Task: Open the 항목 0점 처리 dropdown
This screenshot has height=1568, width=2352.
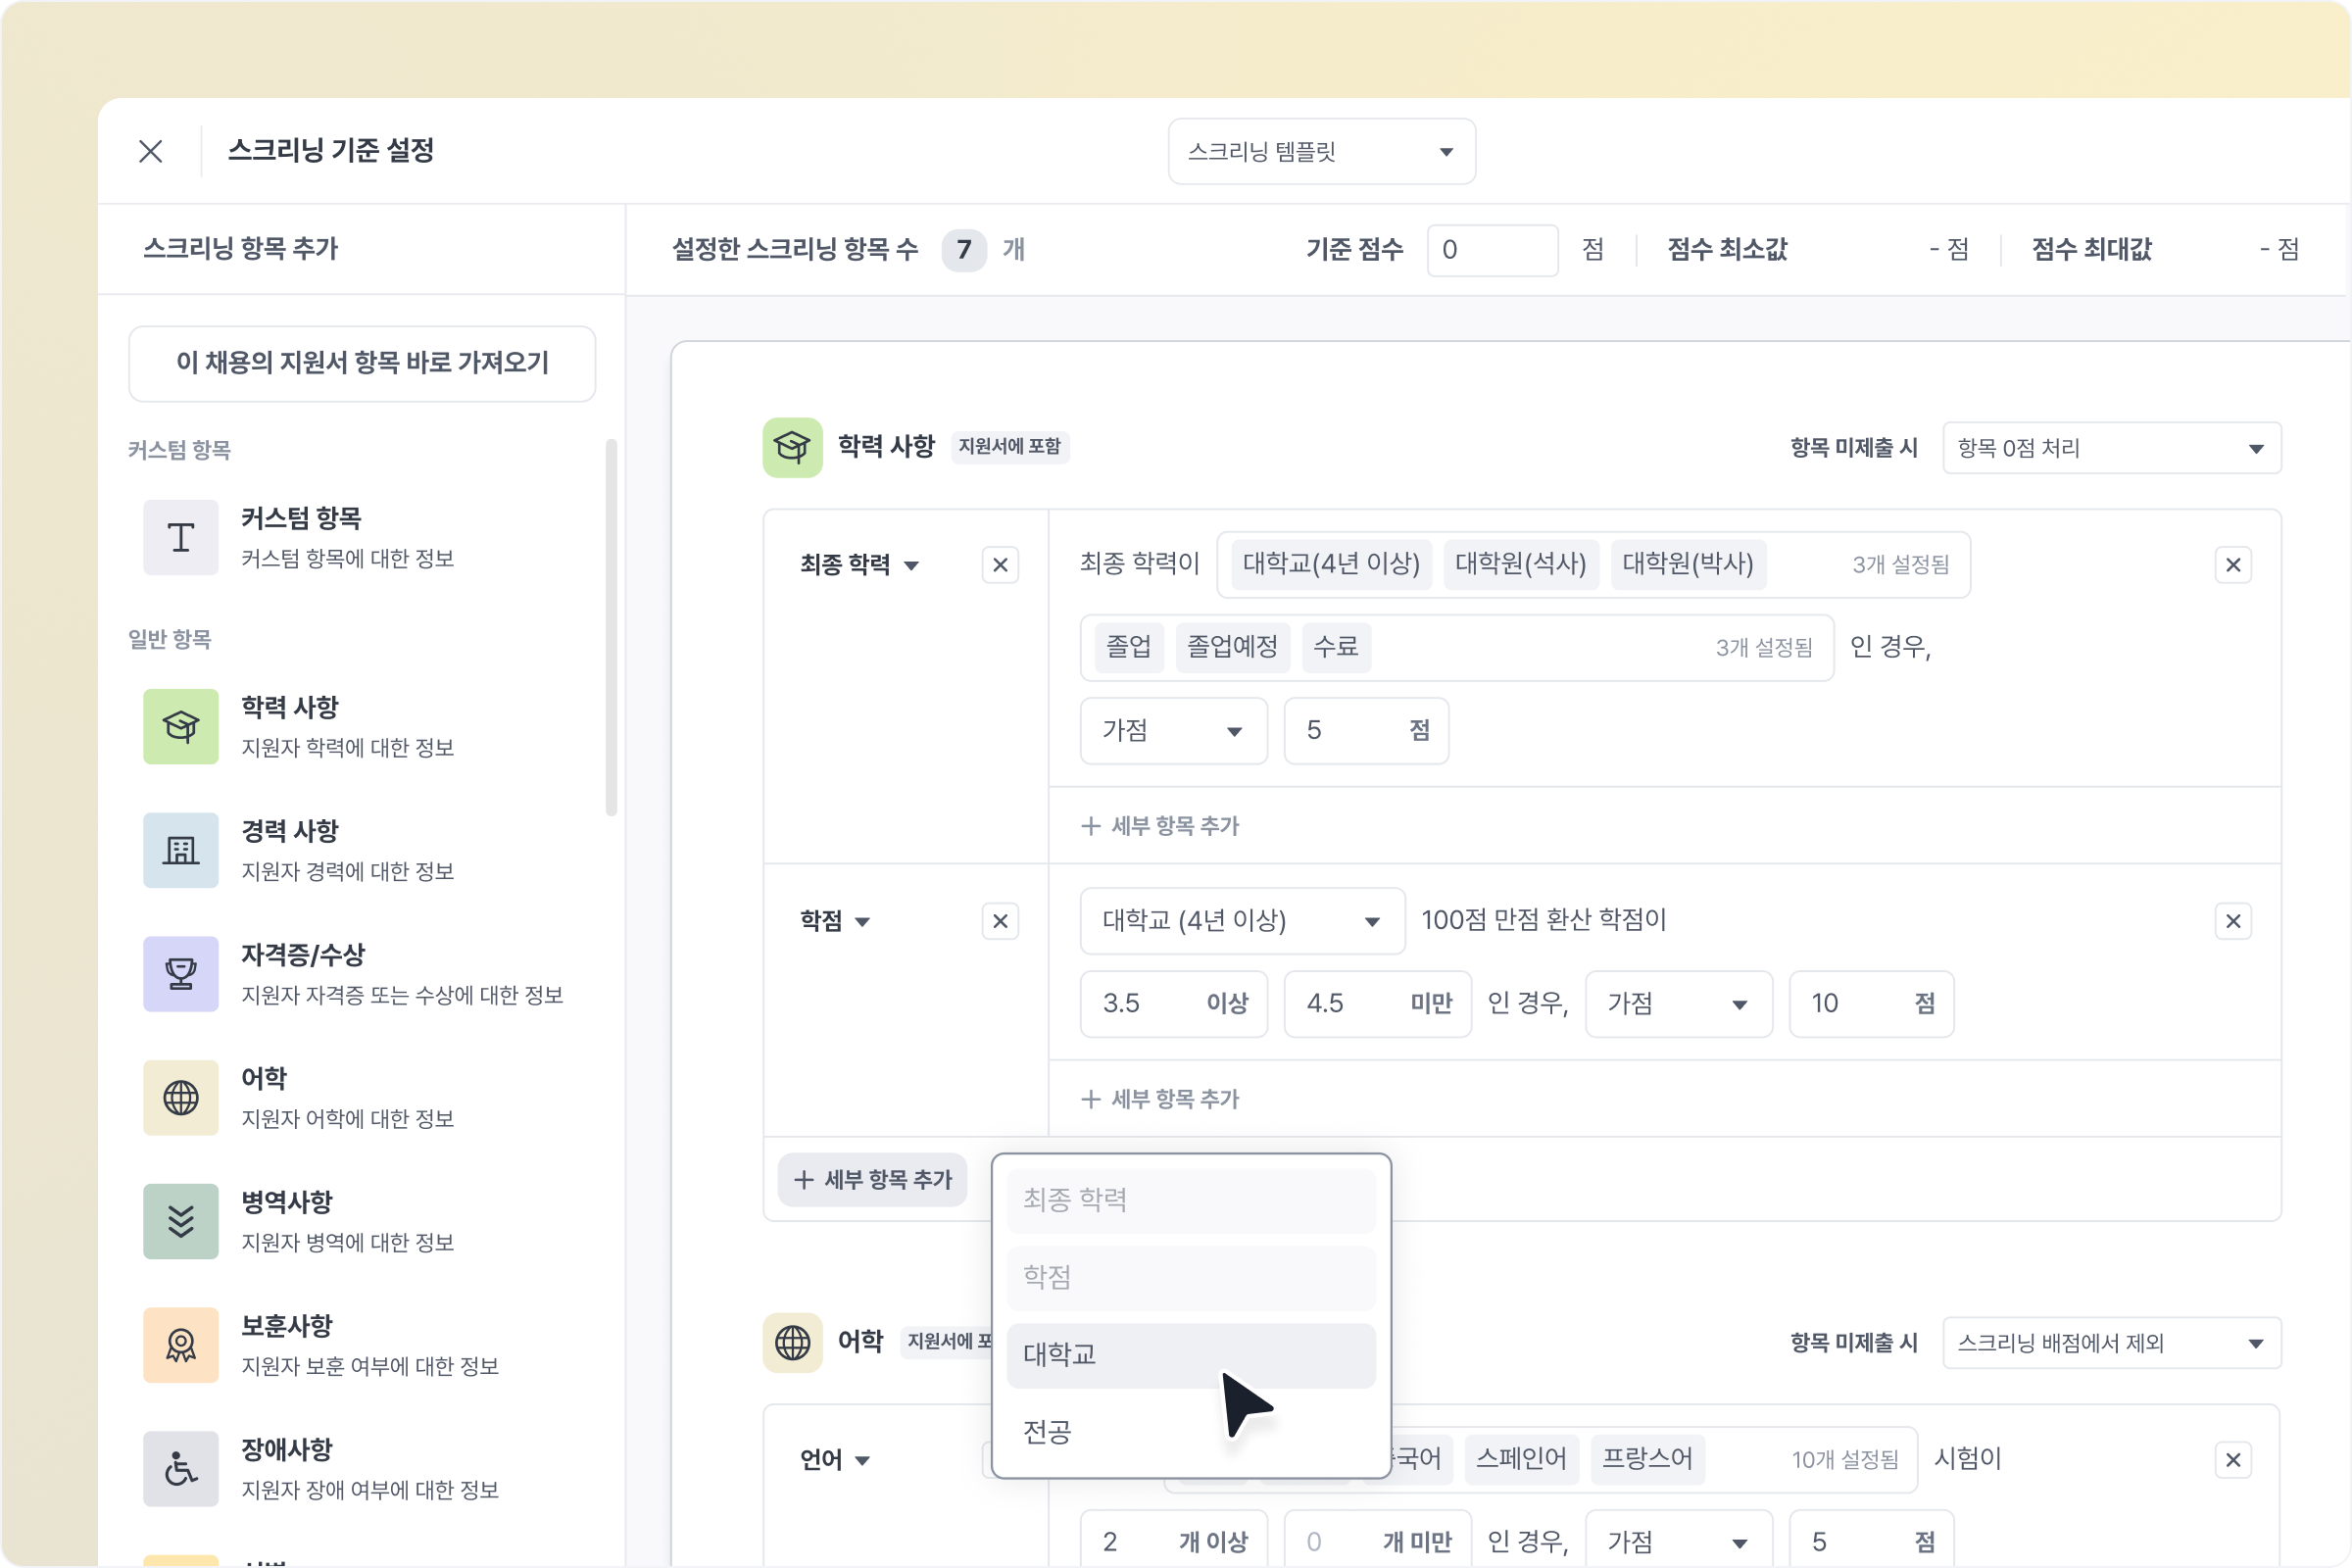Action: [2111, 448]
